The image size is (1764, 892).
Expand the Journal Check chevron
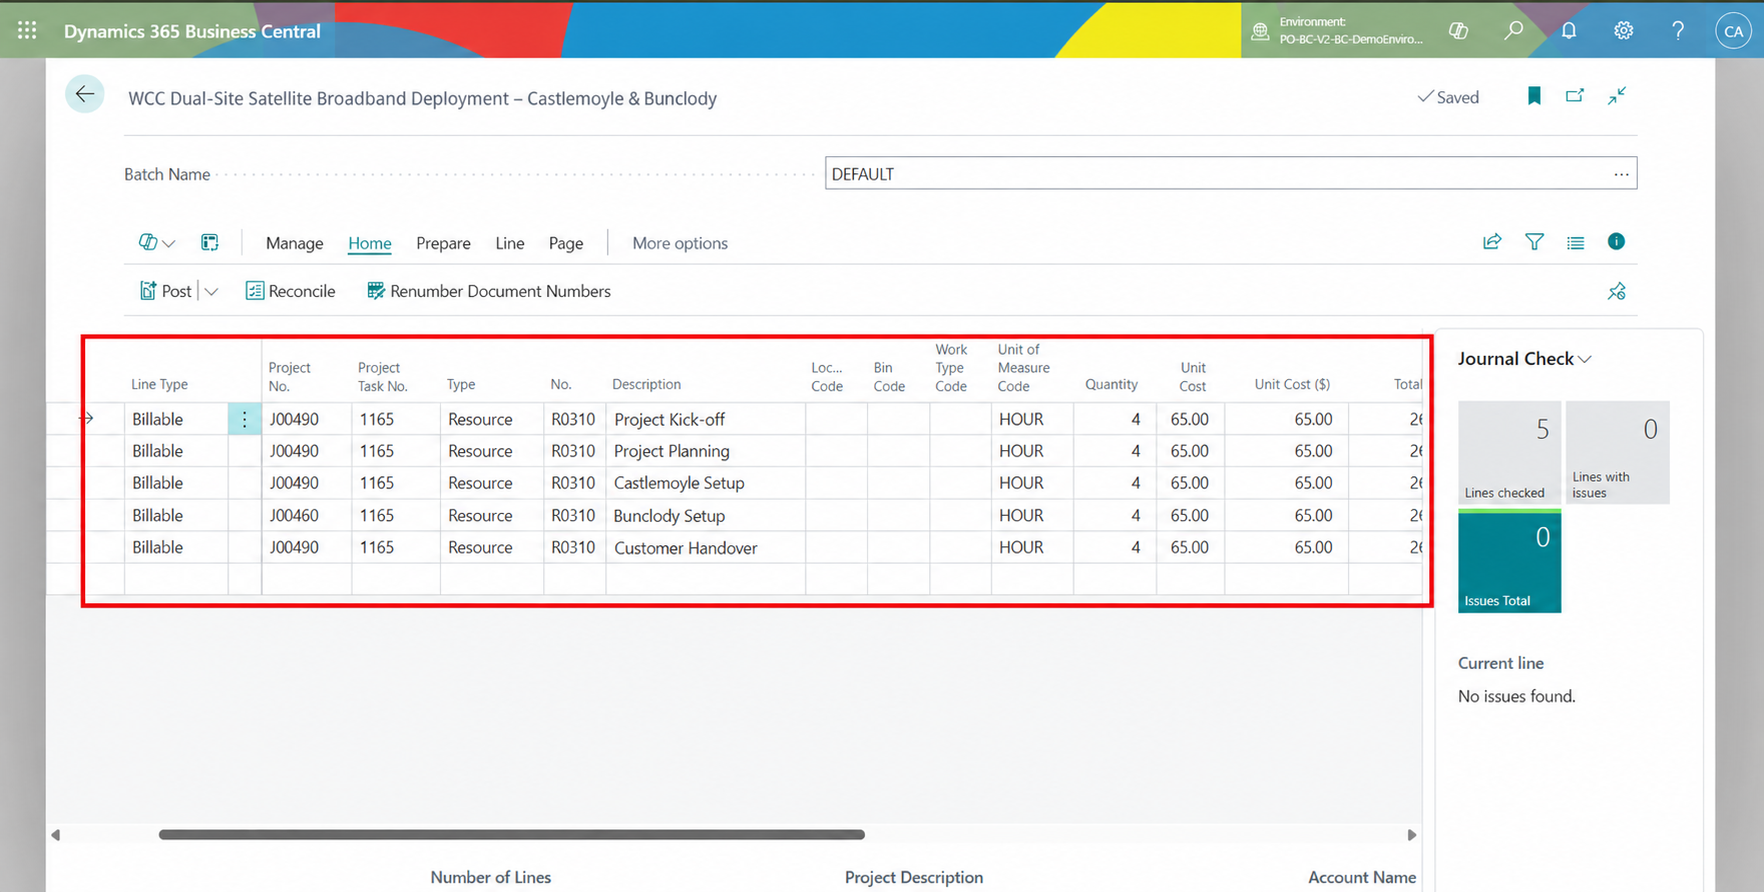[1585, 359]
